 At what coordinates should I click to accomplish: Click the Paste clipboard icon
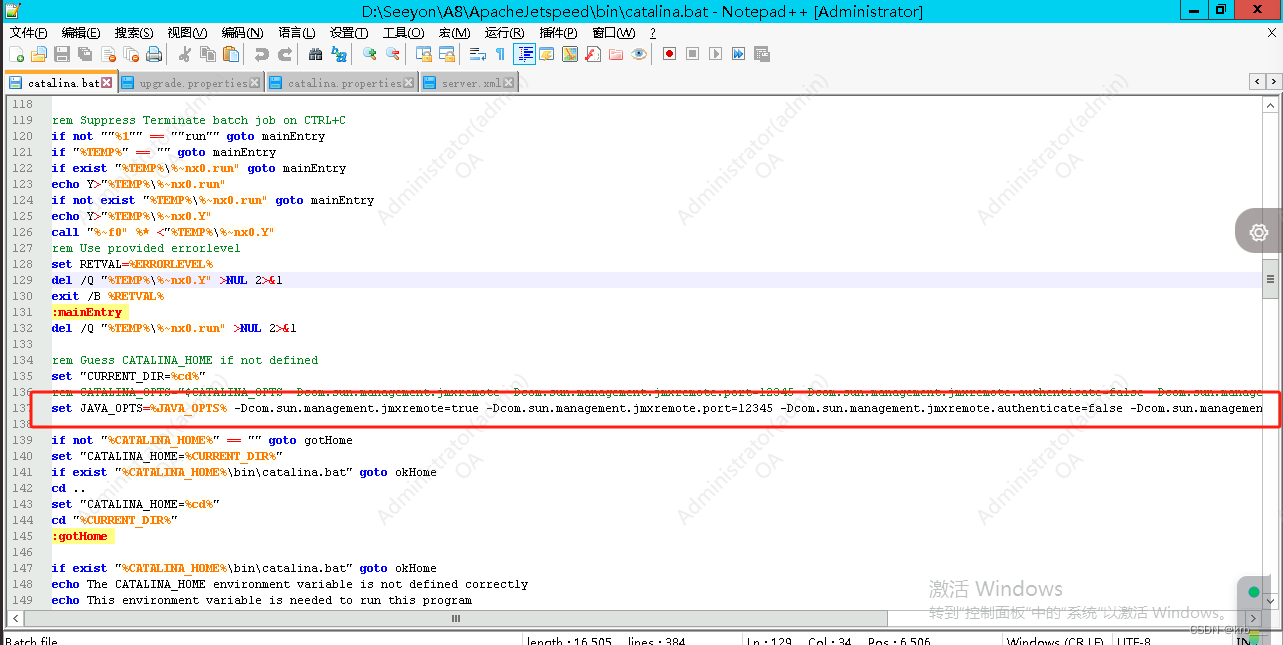click(x=231, y=54)
